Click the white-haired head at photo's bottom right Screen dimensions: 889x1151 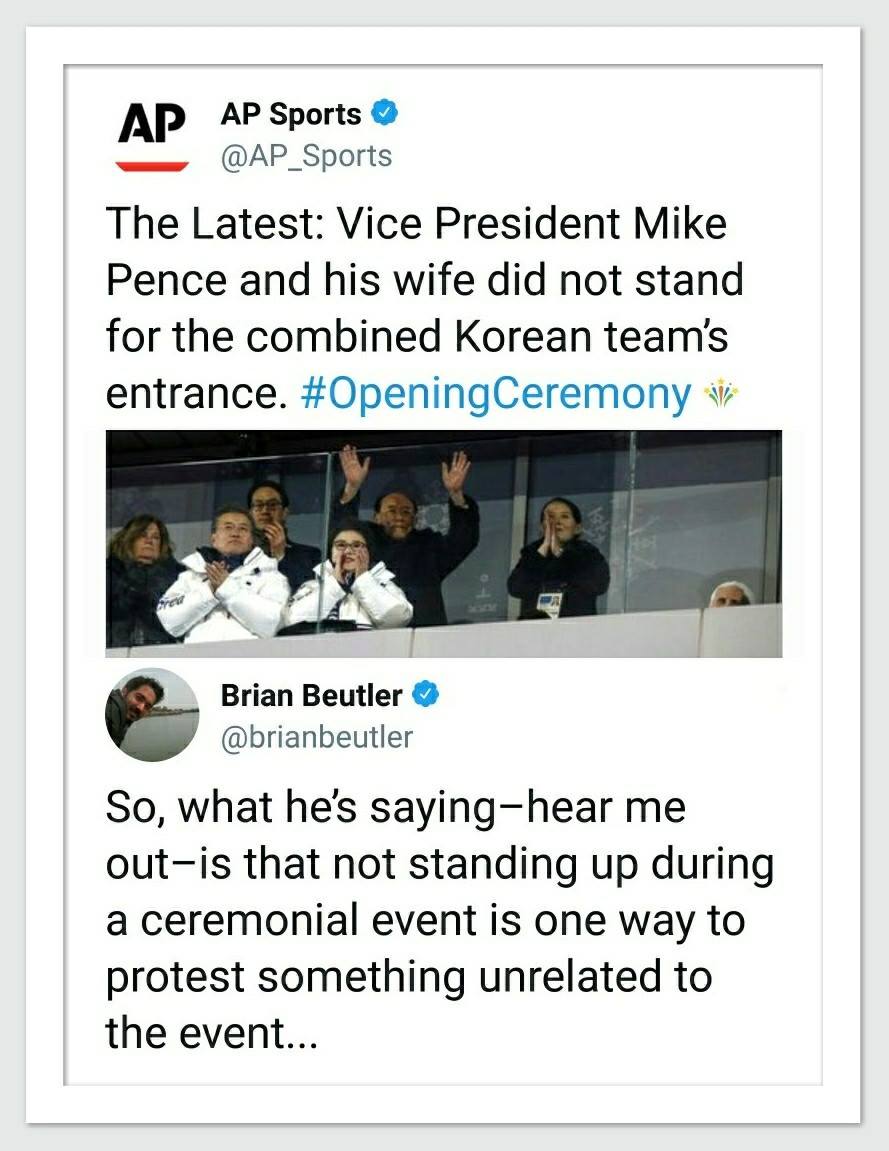pyautogui.click(x=730, y=594)
